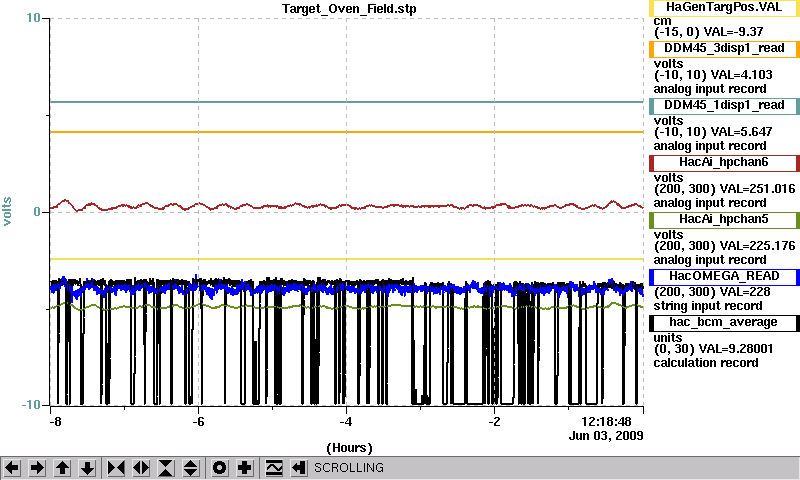The width and height of the screenshot is (800, 480).
Task: Click the 'calculation record' description text
Action: (706, 363)
